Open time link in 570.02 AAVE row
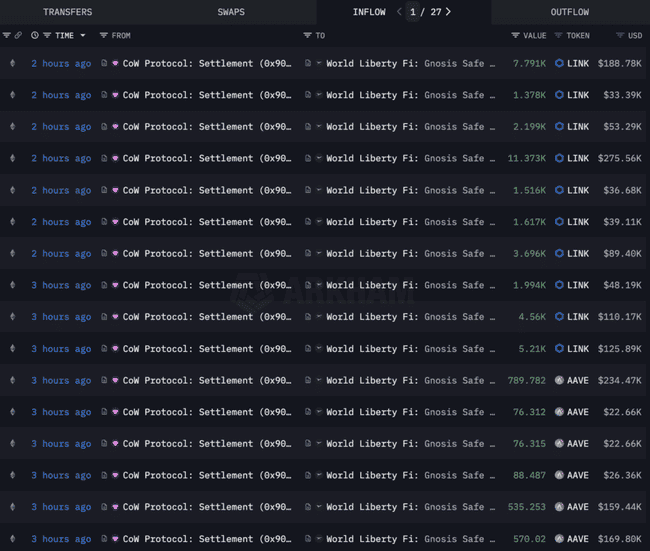Image resolution: width=650 pixels, height=551 pixels. coord(61,539)
